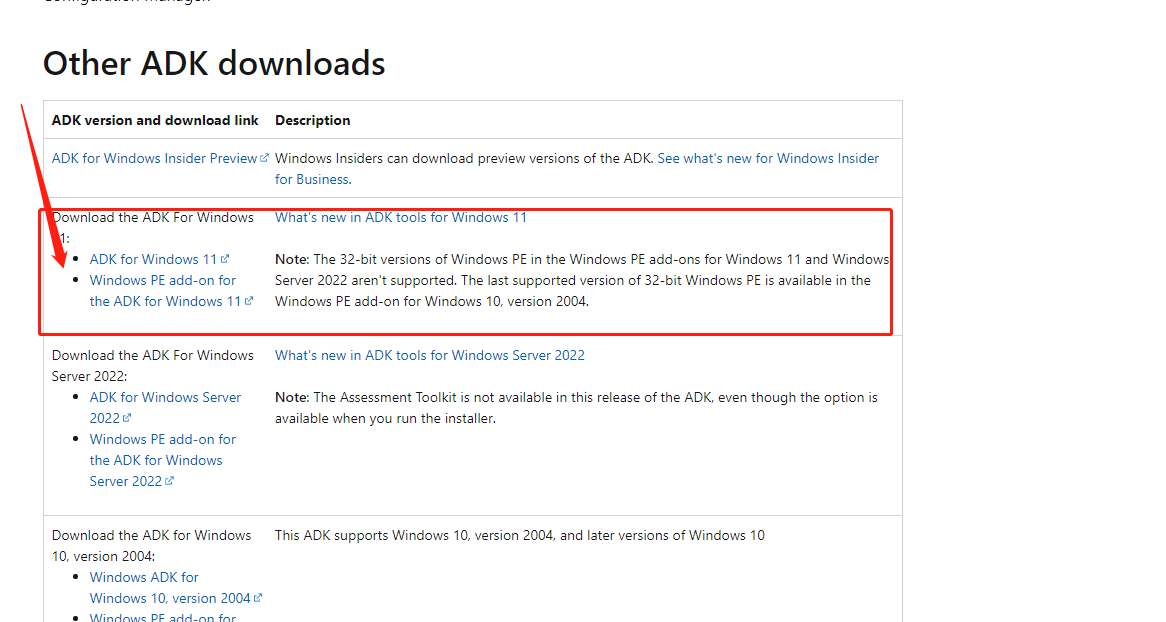Click external-link icon after ADK for Windows Server 2022
The width and height of the screenshot is (1166, 622).
pos(127,418)
